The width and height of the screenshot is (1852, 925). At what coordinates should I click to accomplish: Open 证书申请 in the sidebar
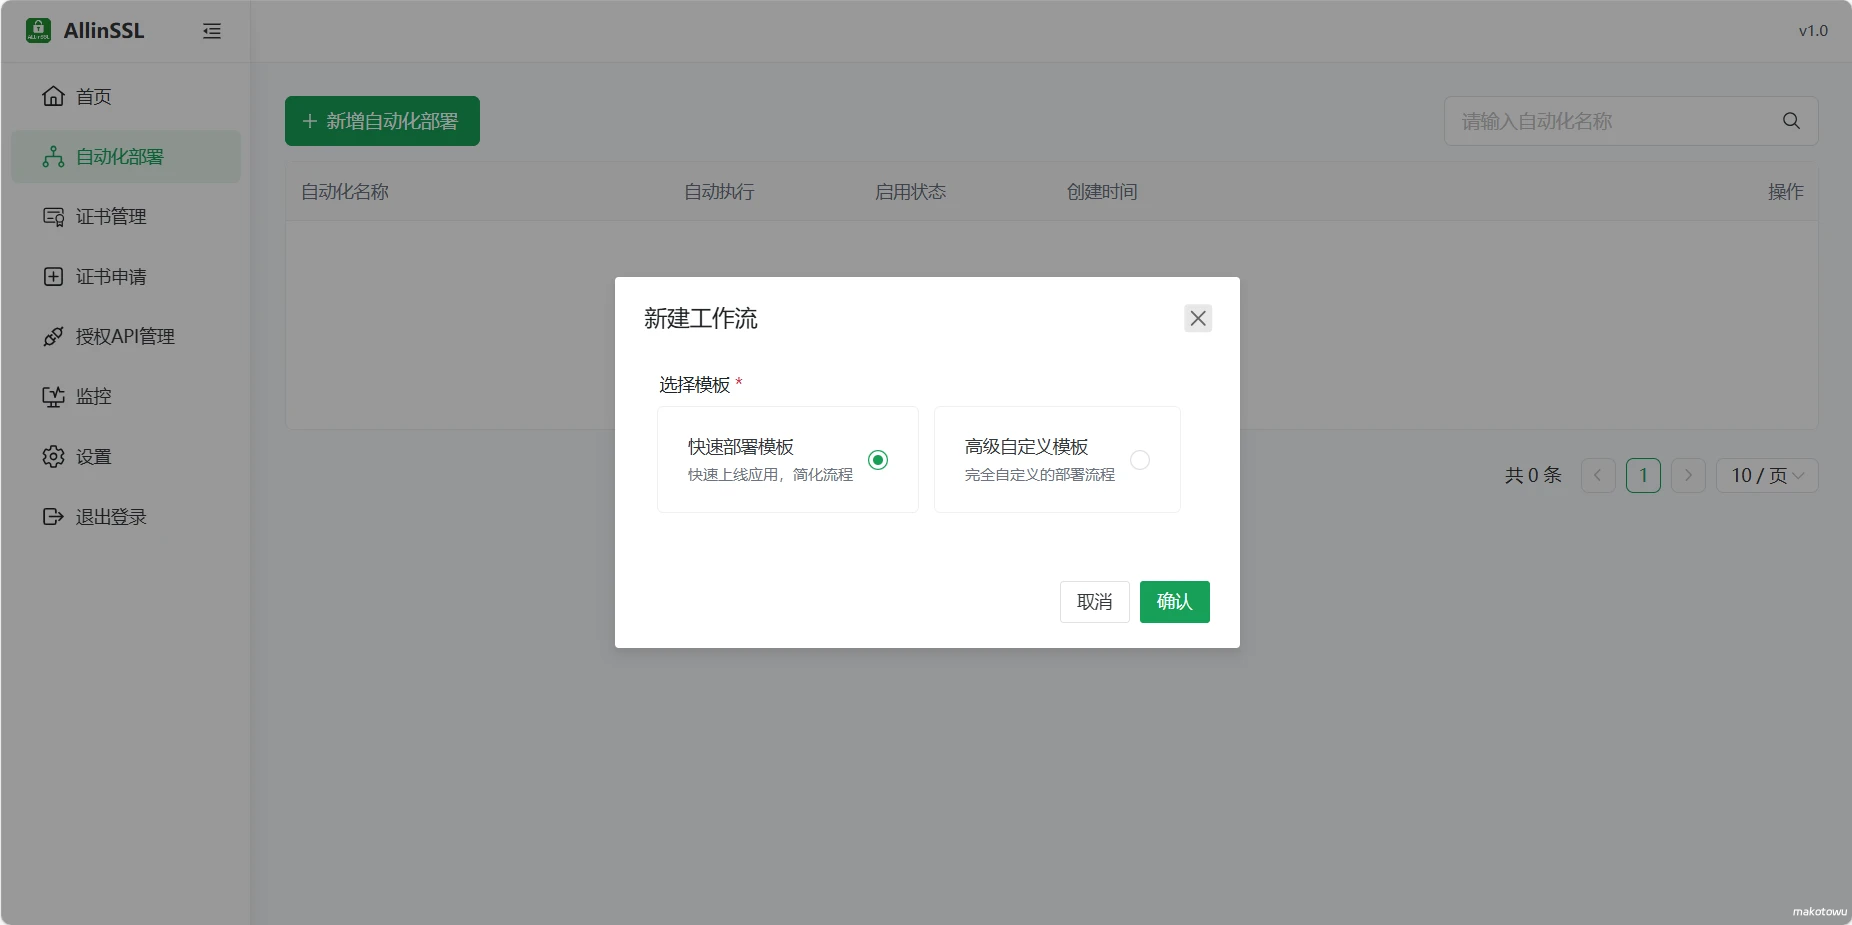126,276
